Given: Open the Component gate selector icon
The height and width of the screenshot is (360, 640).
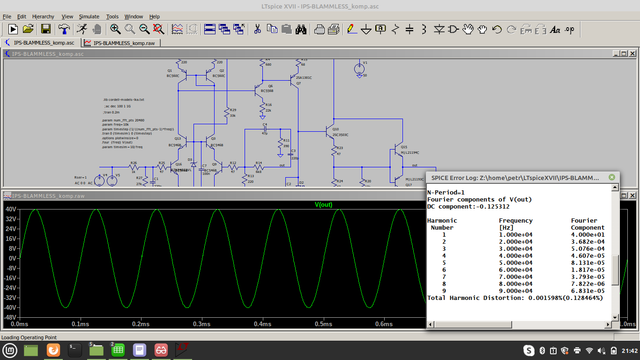Looking at the screenshot, I should coord(453,29).
